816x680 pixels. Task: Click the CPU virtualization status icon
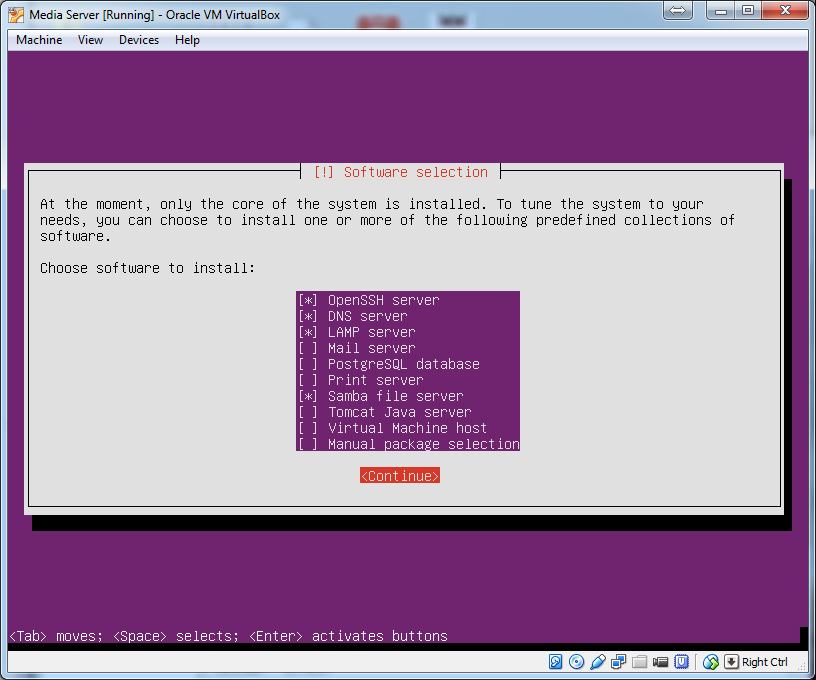681,662
